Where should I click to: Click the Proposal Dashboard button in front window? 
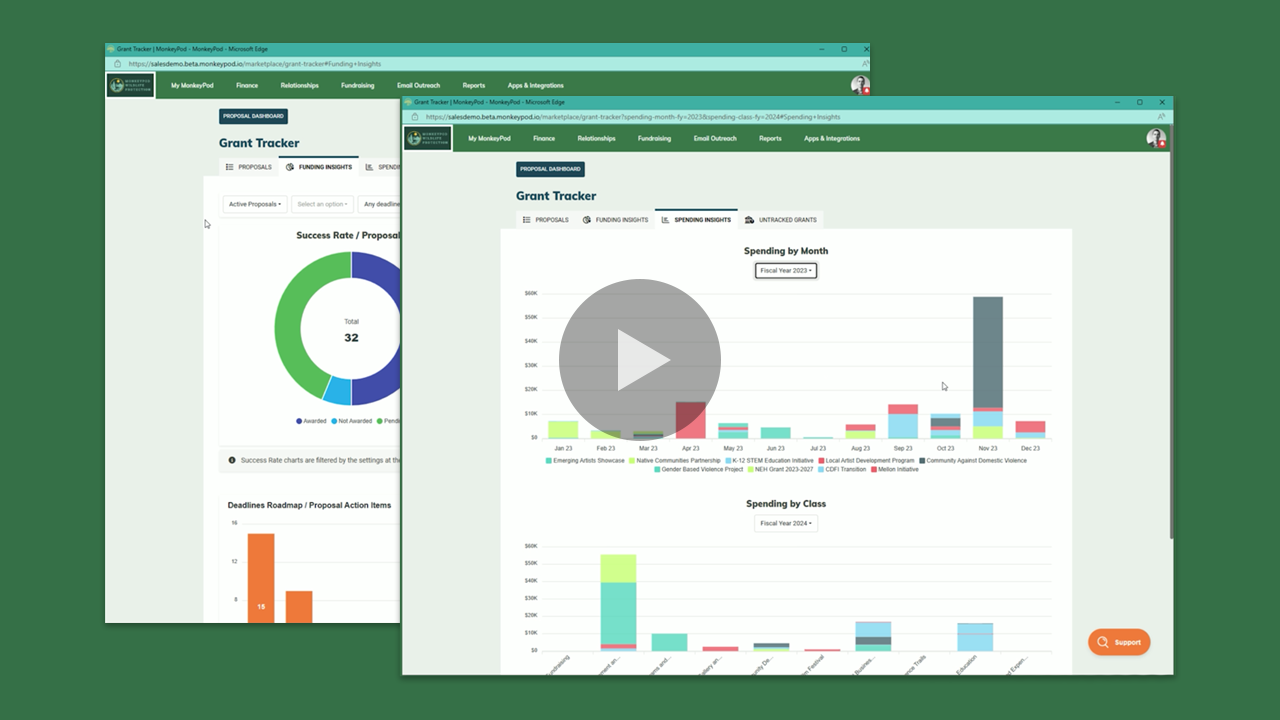pyautogui.click(x=550, y=170)
